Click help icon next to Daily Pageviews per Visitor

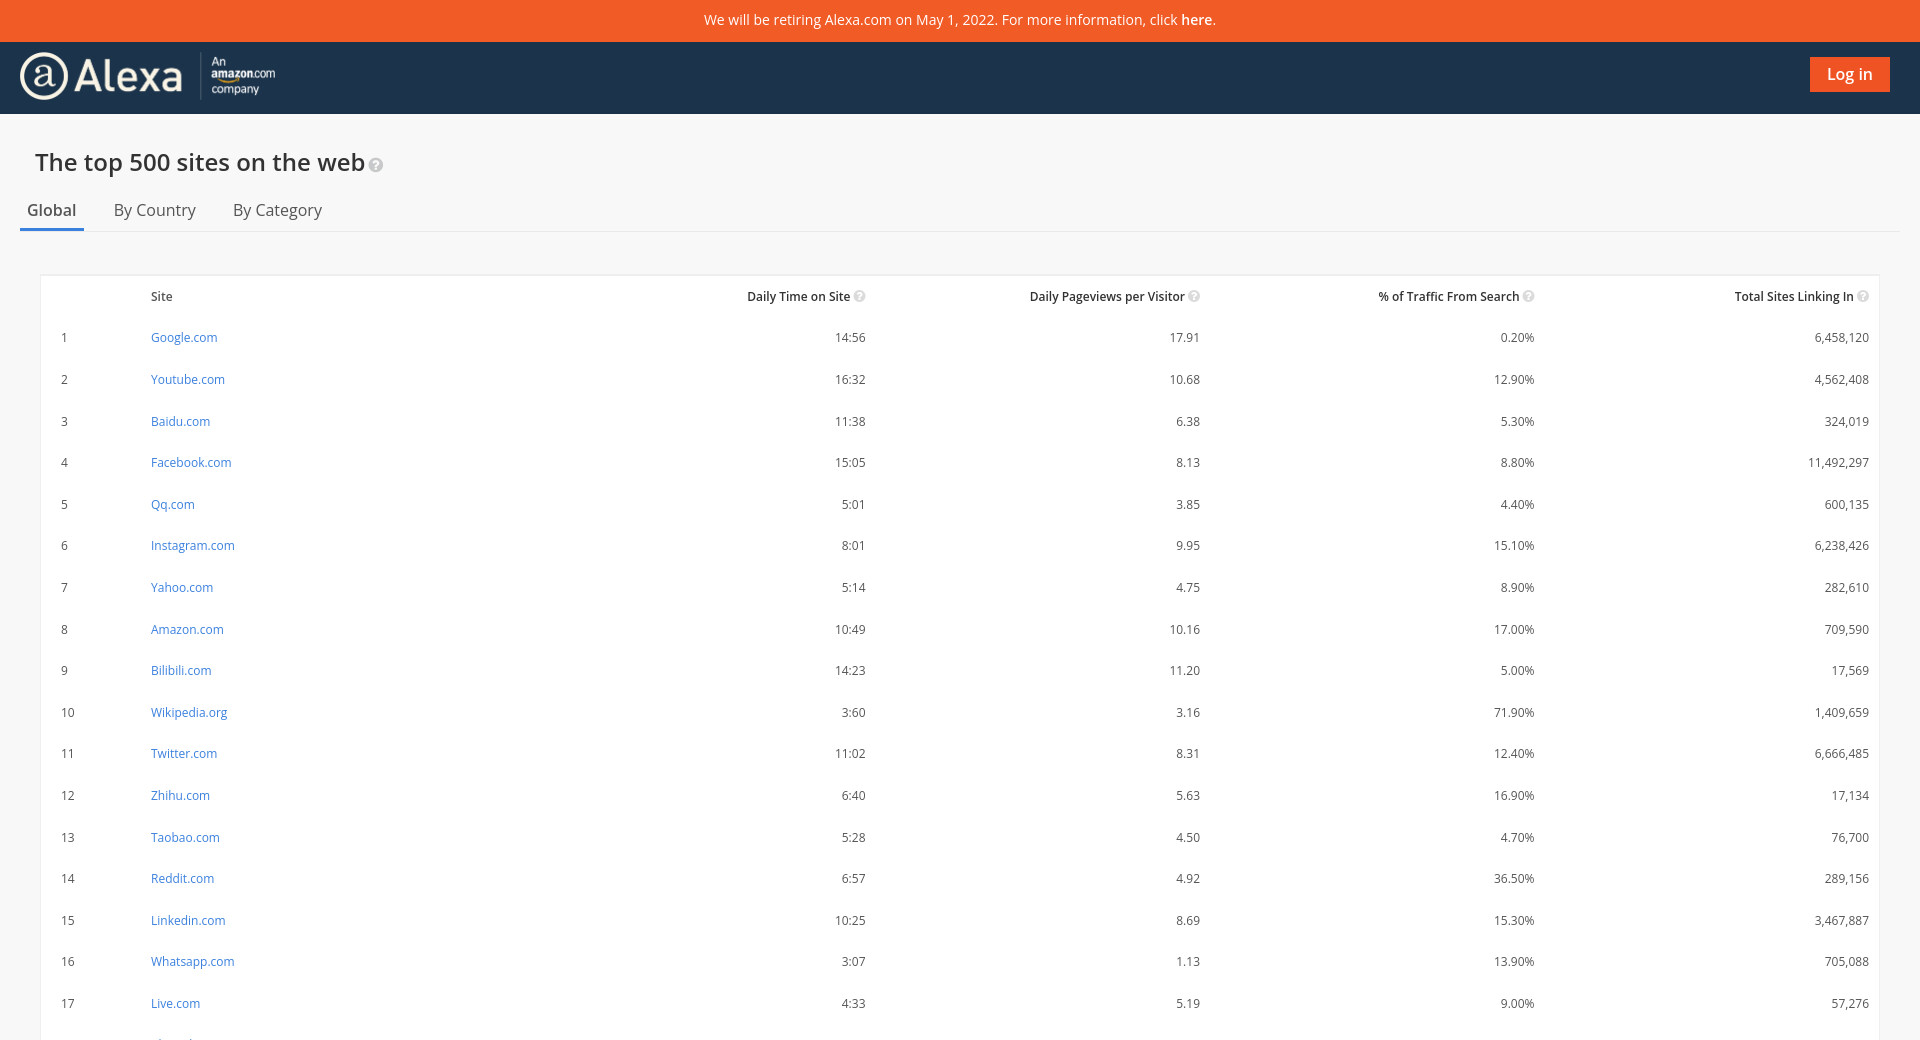click(x=1194, y=297)
